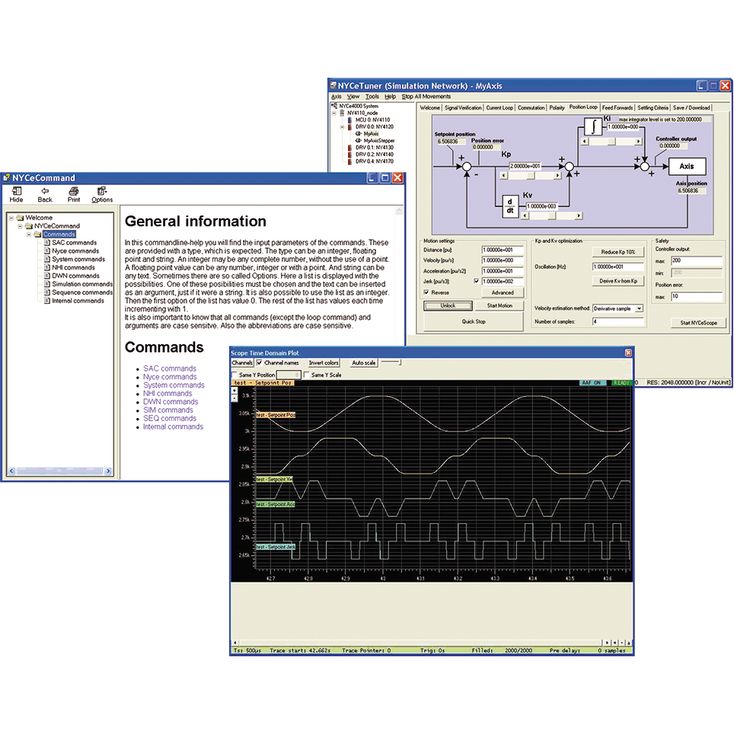Click the Unlock button
The image size is (734, 734).
[x=448, y=306]
